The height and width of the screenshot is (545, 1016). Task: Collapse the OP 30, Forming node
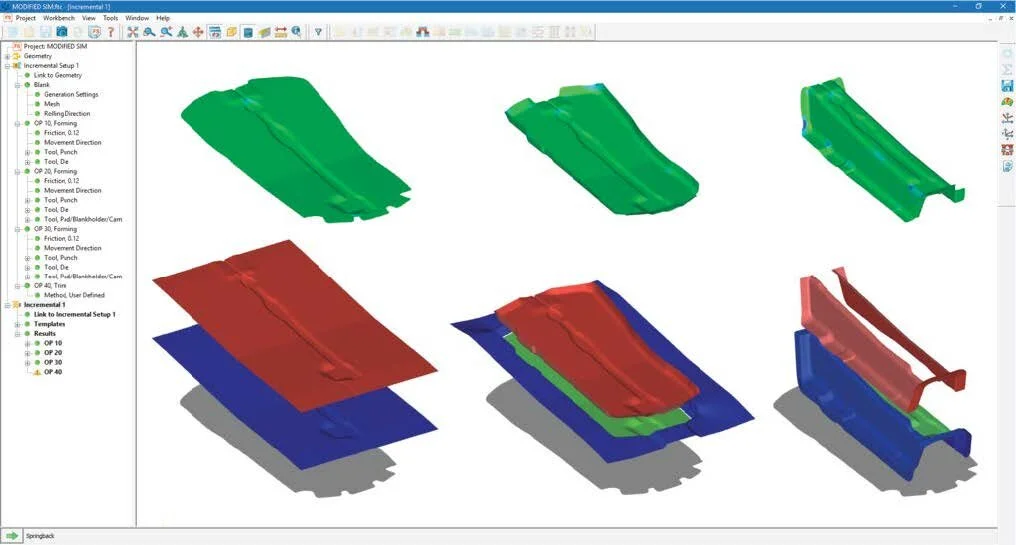pos(17,229)
